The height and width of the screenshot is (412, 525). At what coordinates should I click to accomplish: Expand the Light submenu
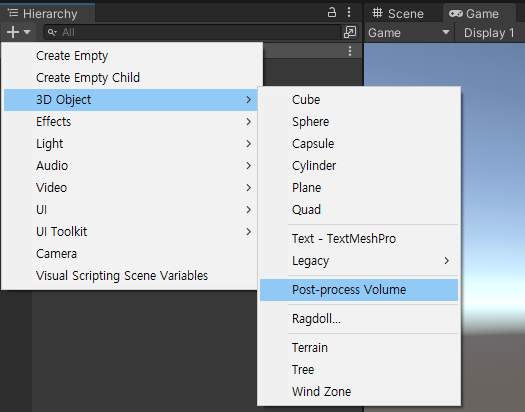pos(131,144)
